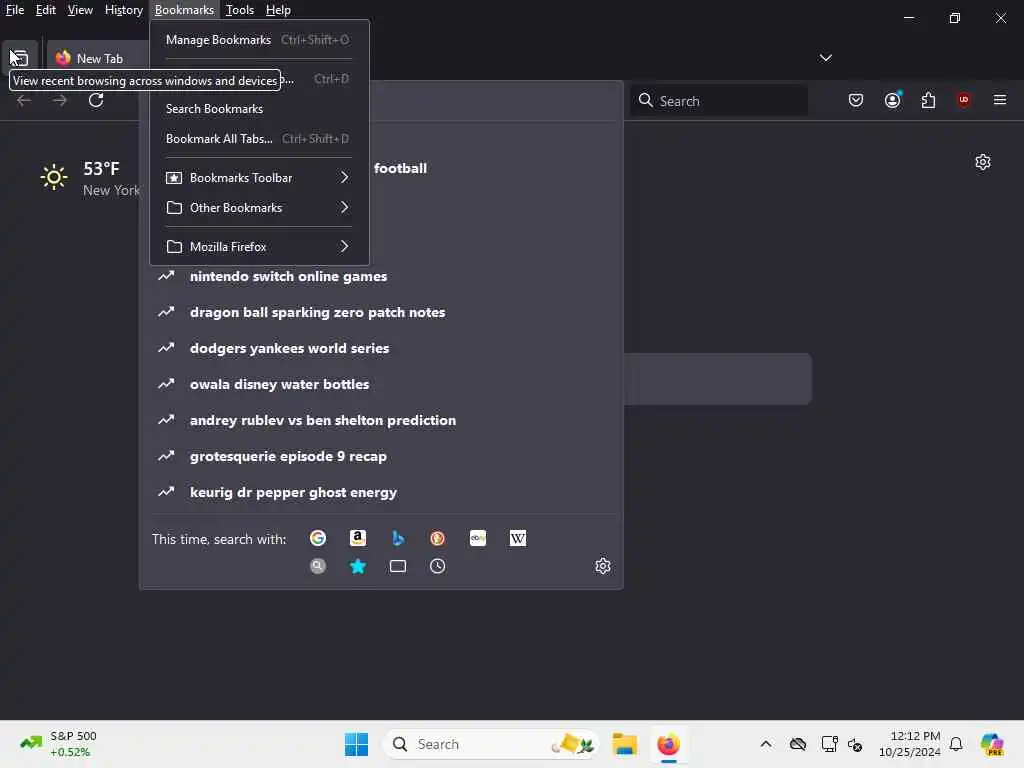Open Firefox View recent browsing icon

[19, 57]
